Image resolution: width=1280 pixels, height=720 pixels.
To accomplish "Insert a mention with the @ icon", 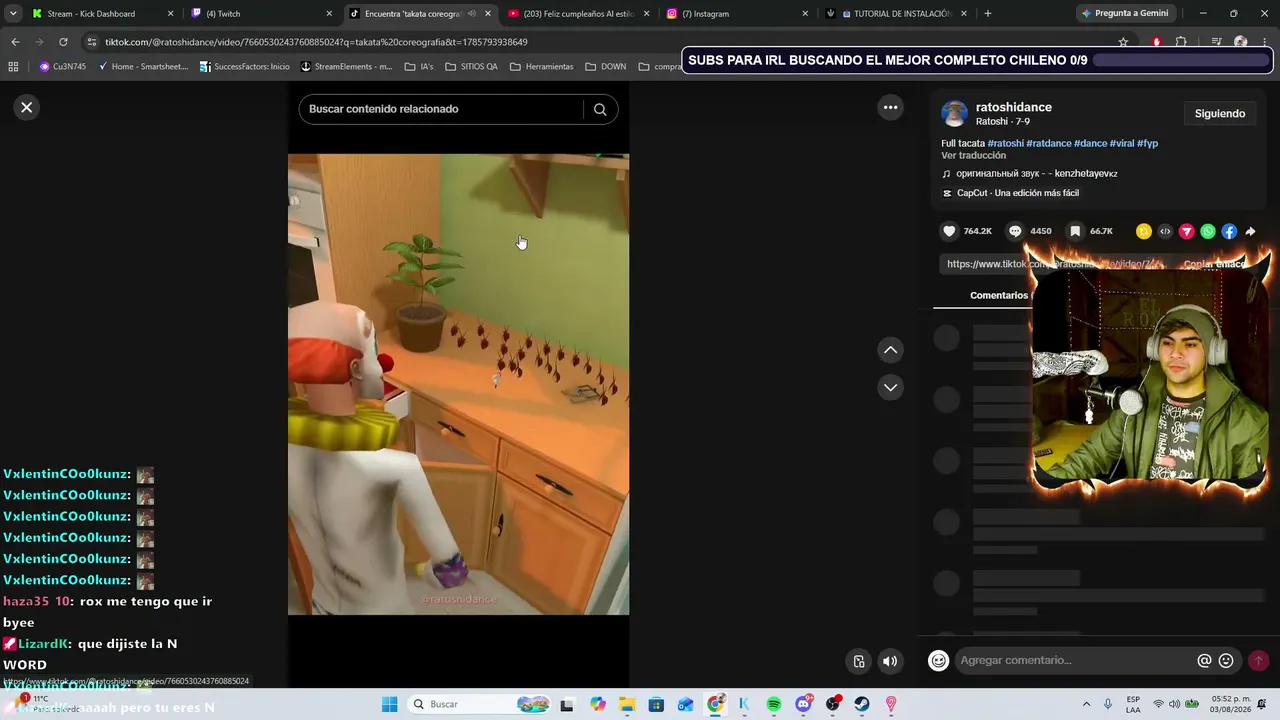I will (x=1204, y=661).
